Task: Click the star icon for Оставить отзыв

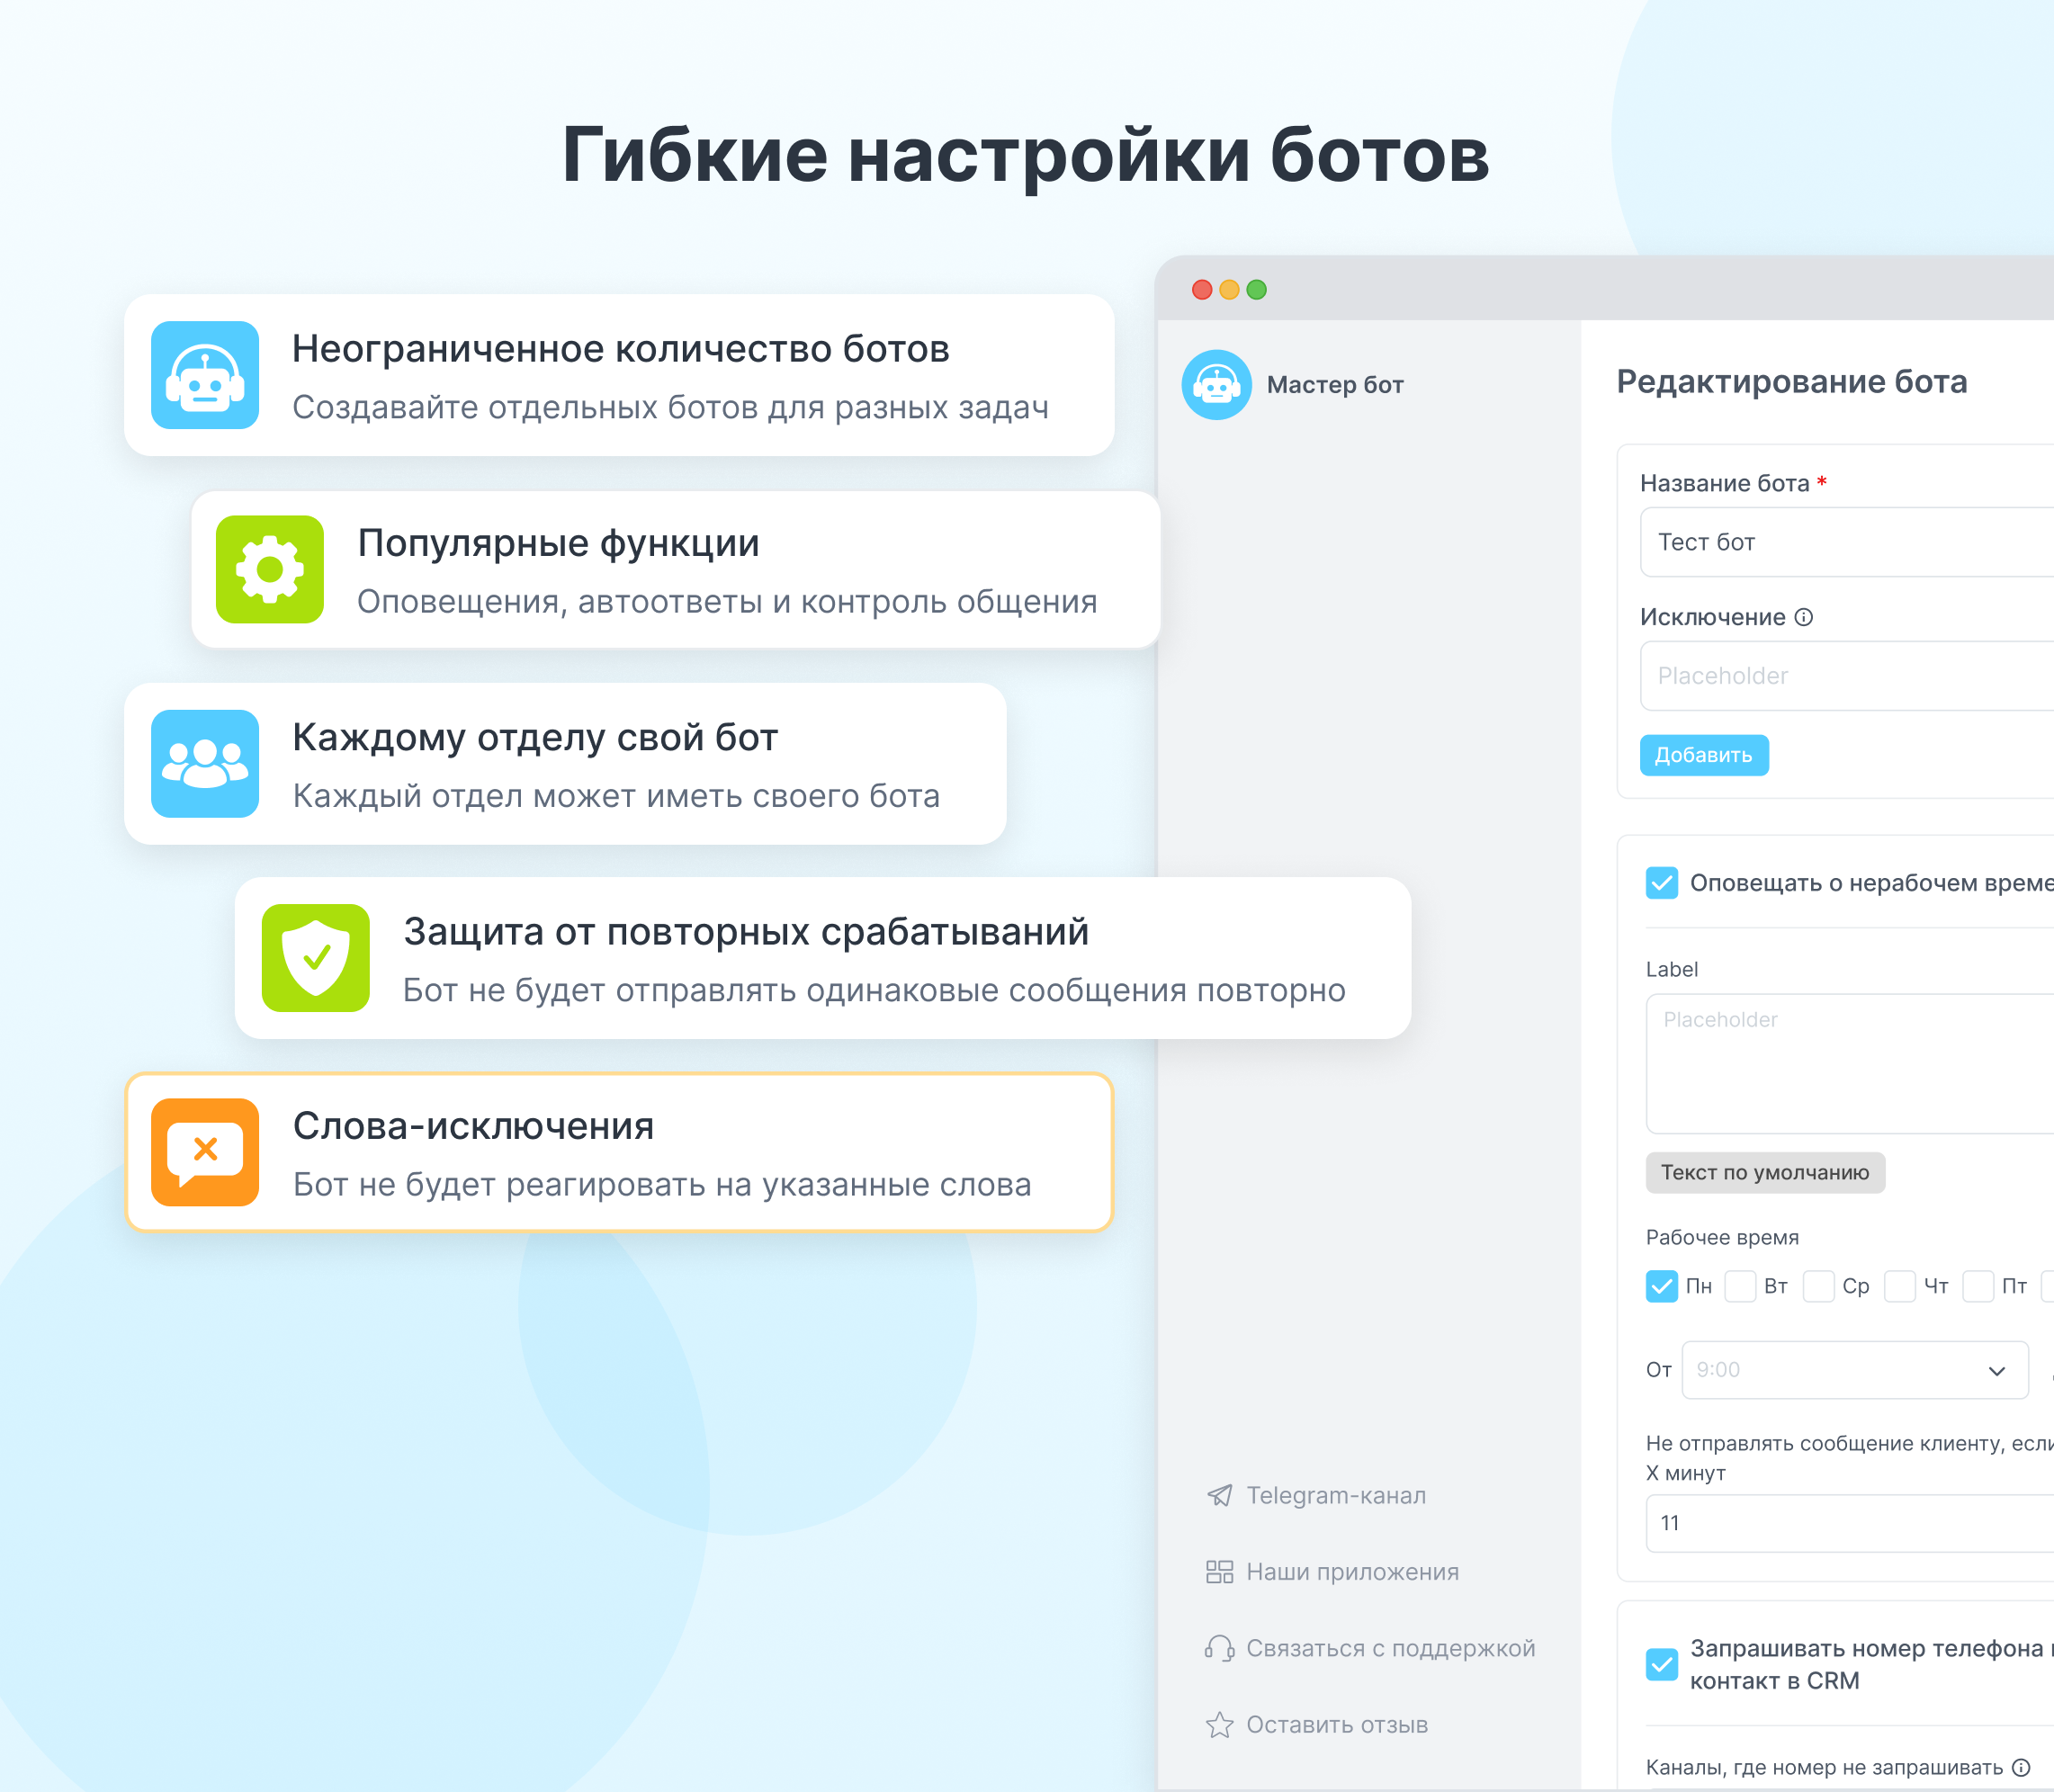Action: pos(1219,1725)
